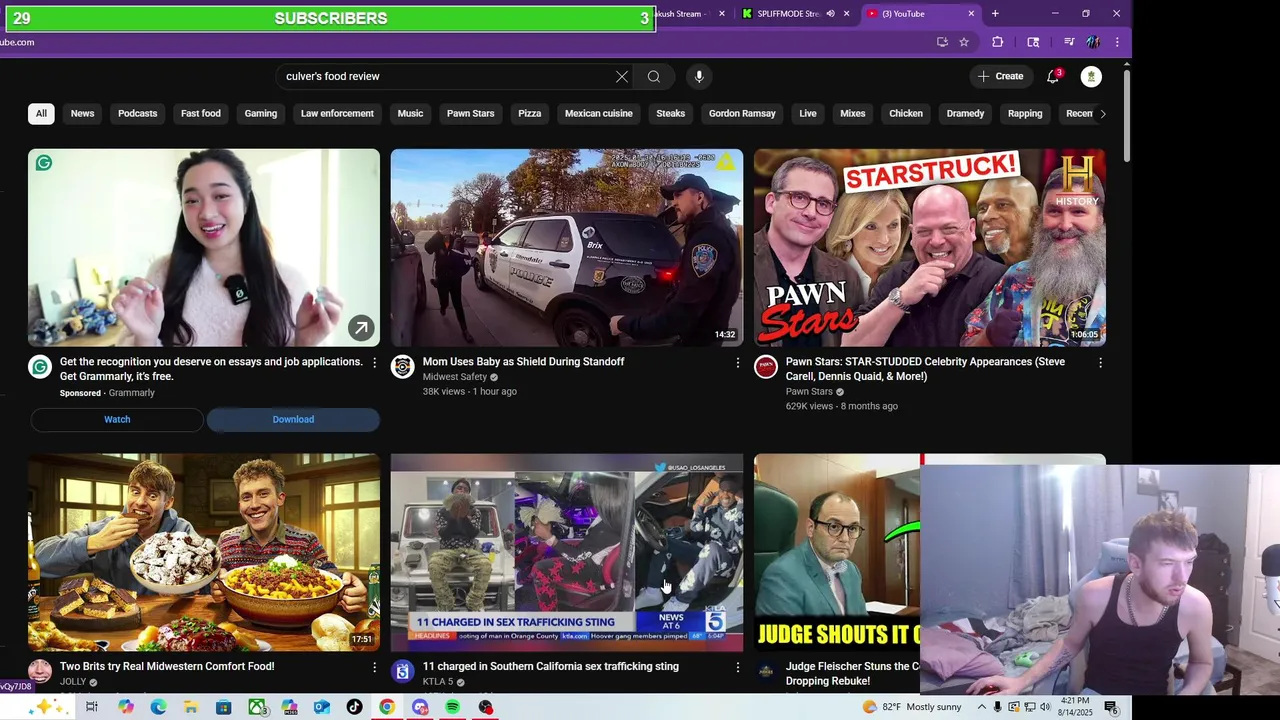The height and width of the screenshot is (720, 1280).
Task: Click the Pawn Stars STARSTRUCK thumbnail
Action: click(x=930, y=248)
